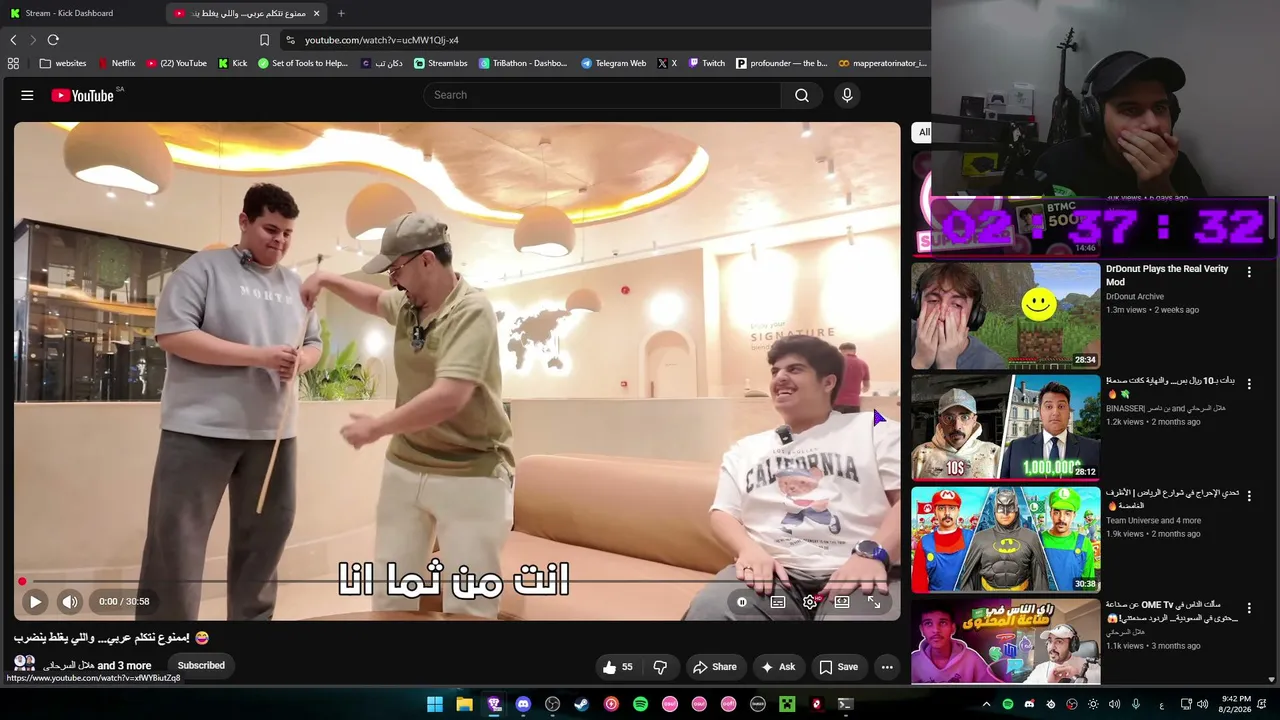Launch Spotify from the taskbar

(x=640, y=704)
